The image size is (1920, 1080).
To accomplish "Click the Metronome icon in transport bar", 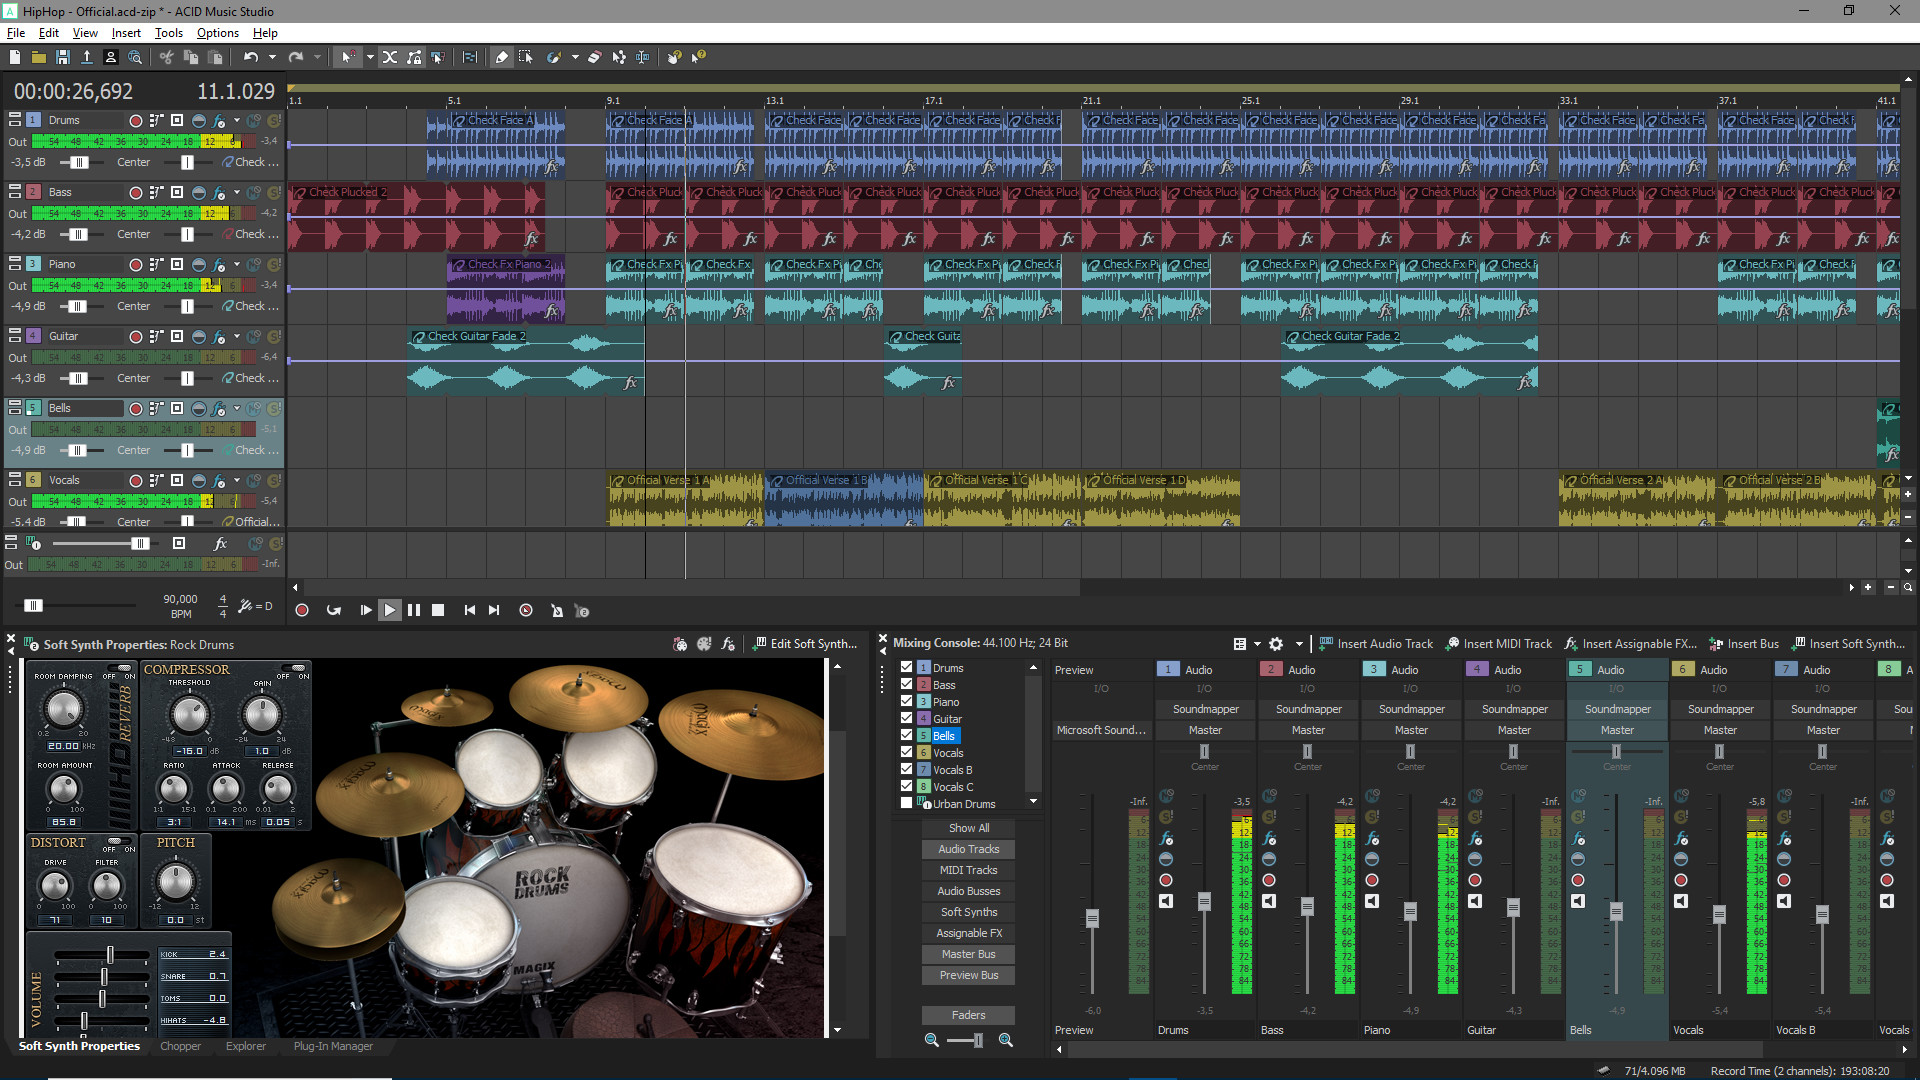I will (556, 609).
